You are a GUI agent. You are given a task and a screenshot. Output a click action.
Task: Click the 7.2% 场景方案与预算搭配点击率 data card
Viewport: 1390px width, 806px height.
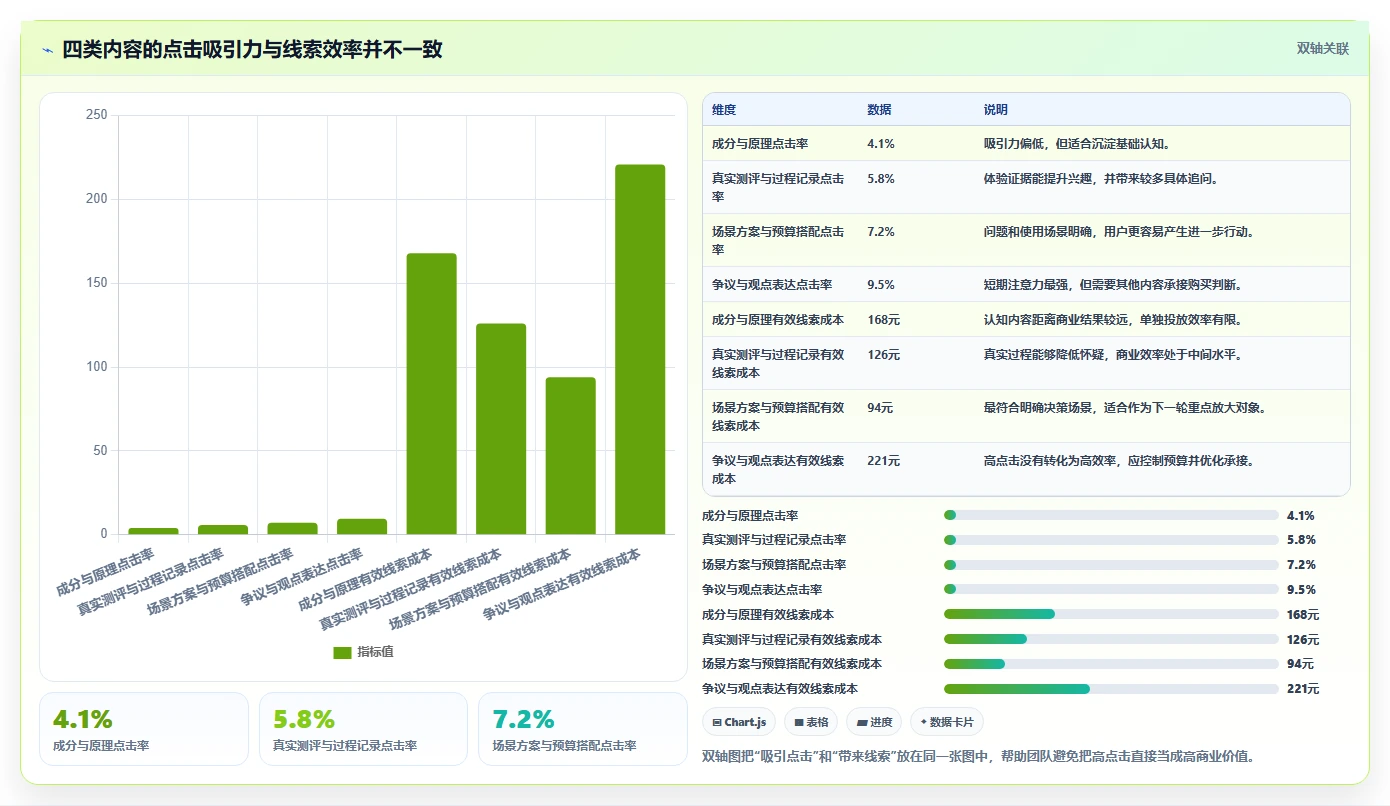pos(583,729)
